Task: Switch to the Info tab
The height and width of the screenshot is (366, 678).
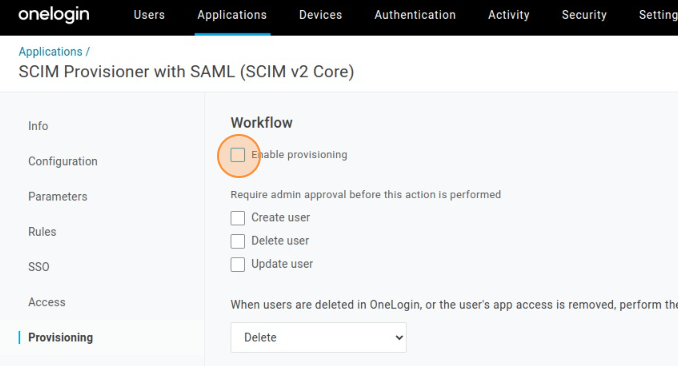Action: click(x=38, y=126)
